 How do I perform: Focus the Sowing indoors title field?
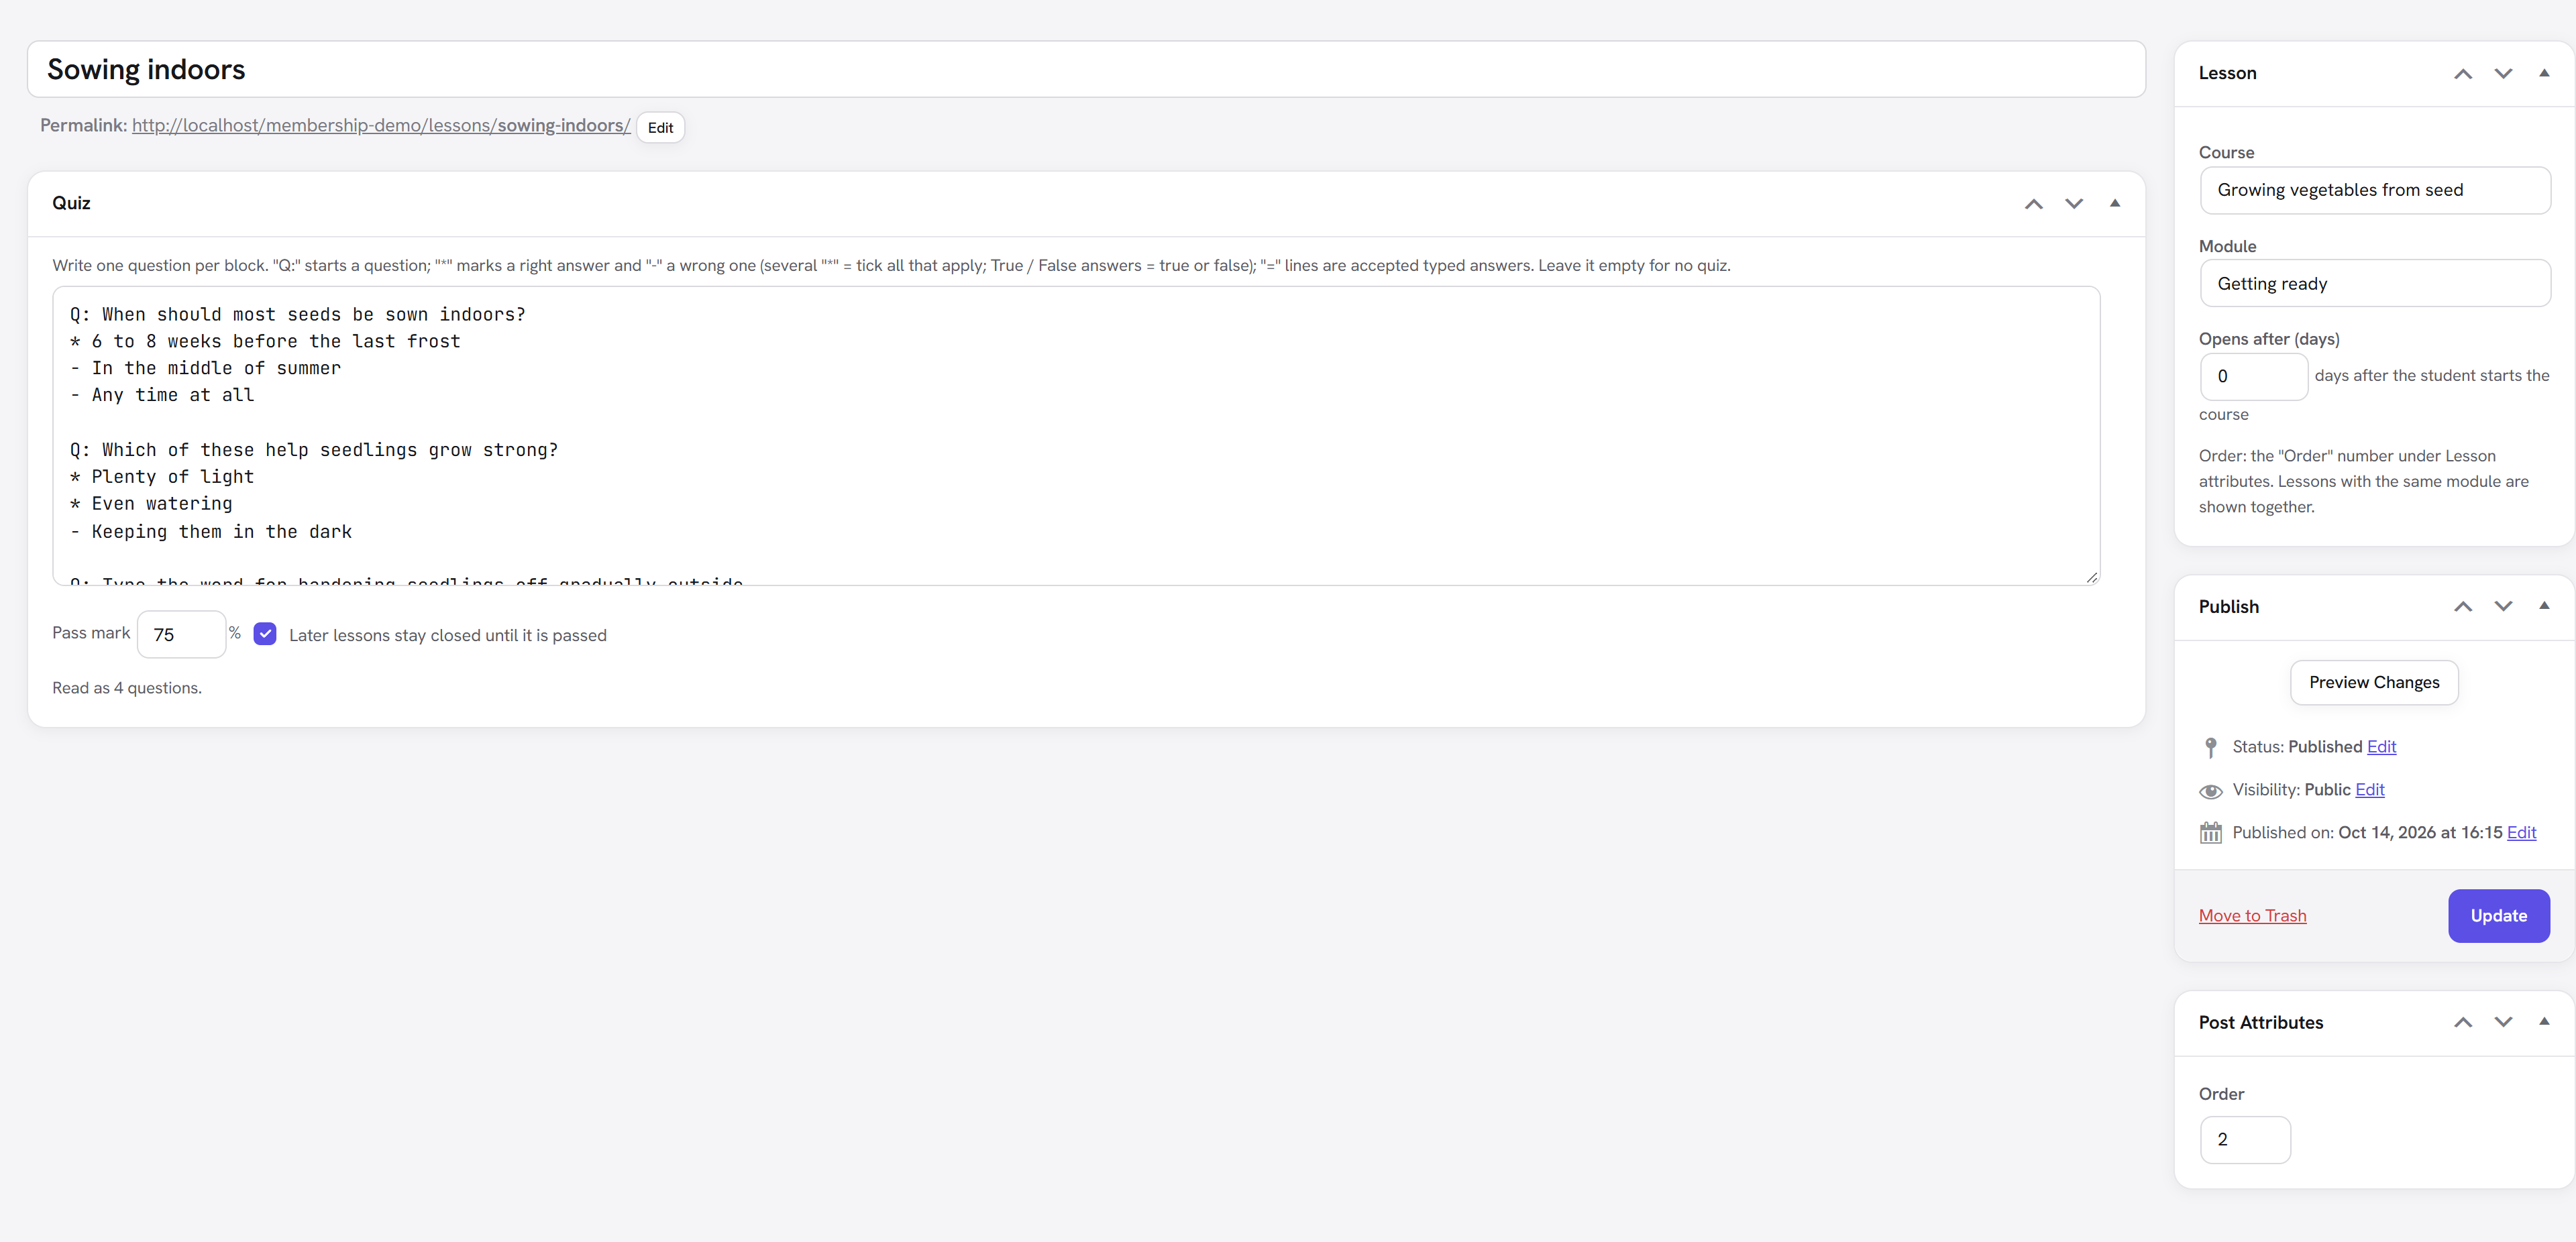1086,69
